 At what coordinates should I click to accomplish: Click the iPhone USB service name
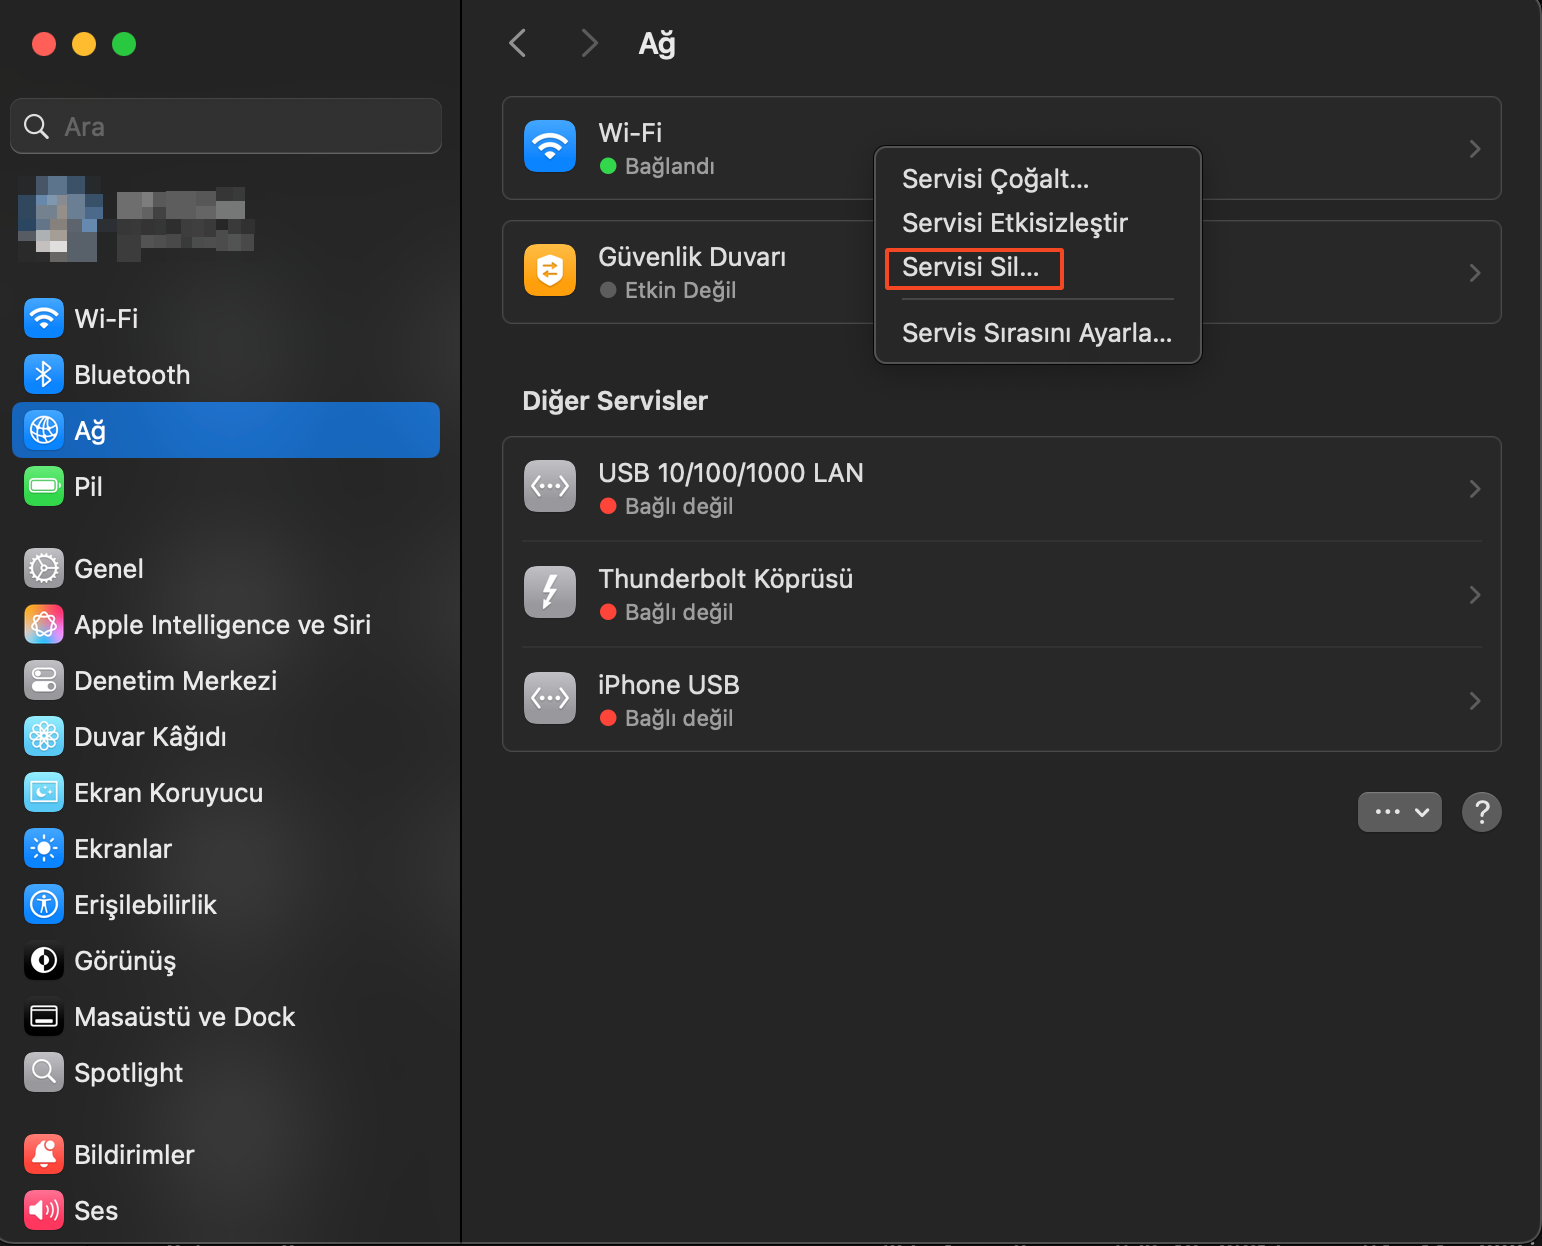click(669, 685)
